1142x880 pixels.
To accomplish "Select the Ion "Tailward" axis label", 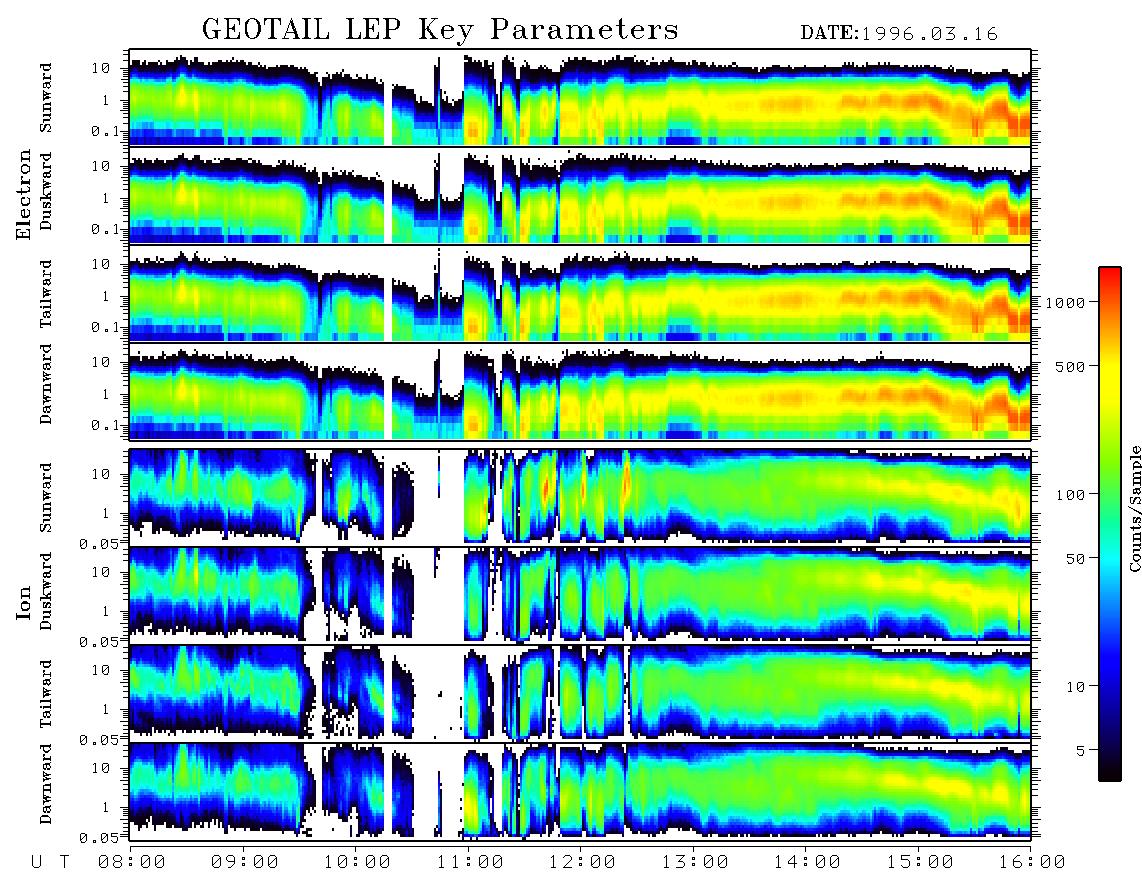I will tap(46, 694).
